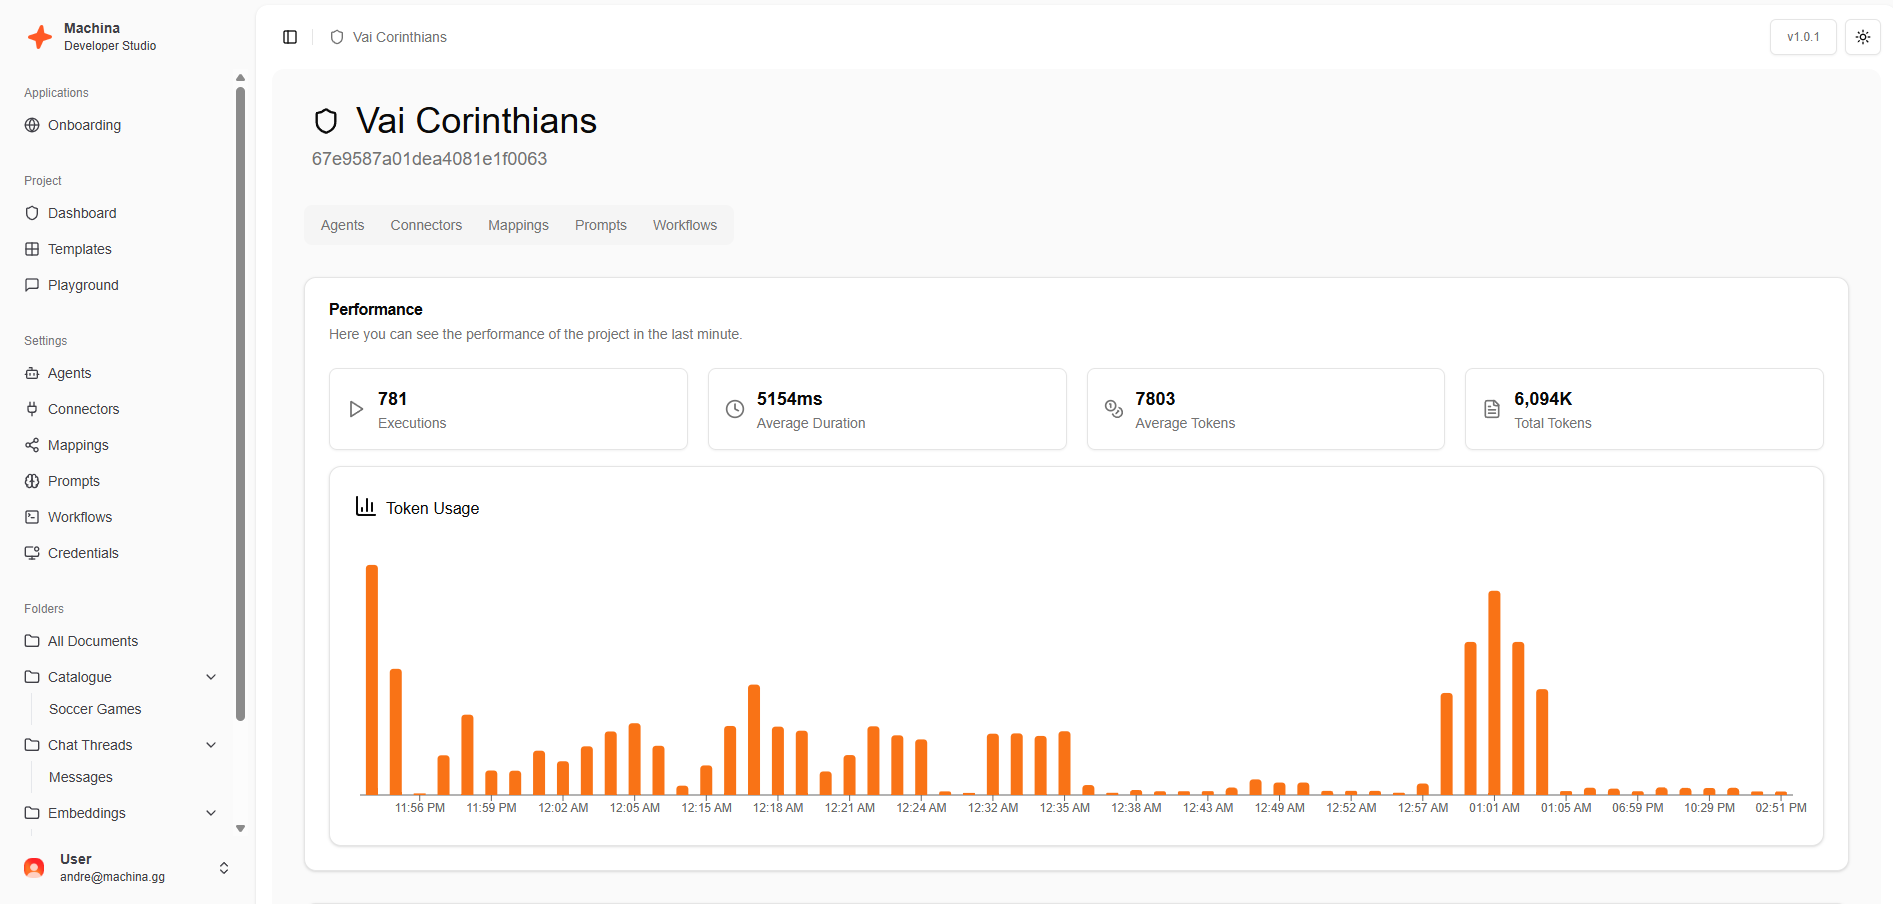Click the 5154ms Average Duration card
Image resolution: width=1893 pixels, height=904 pixels.
[887, 409]
